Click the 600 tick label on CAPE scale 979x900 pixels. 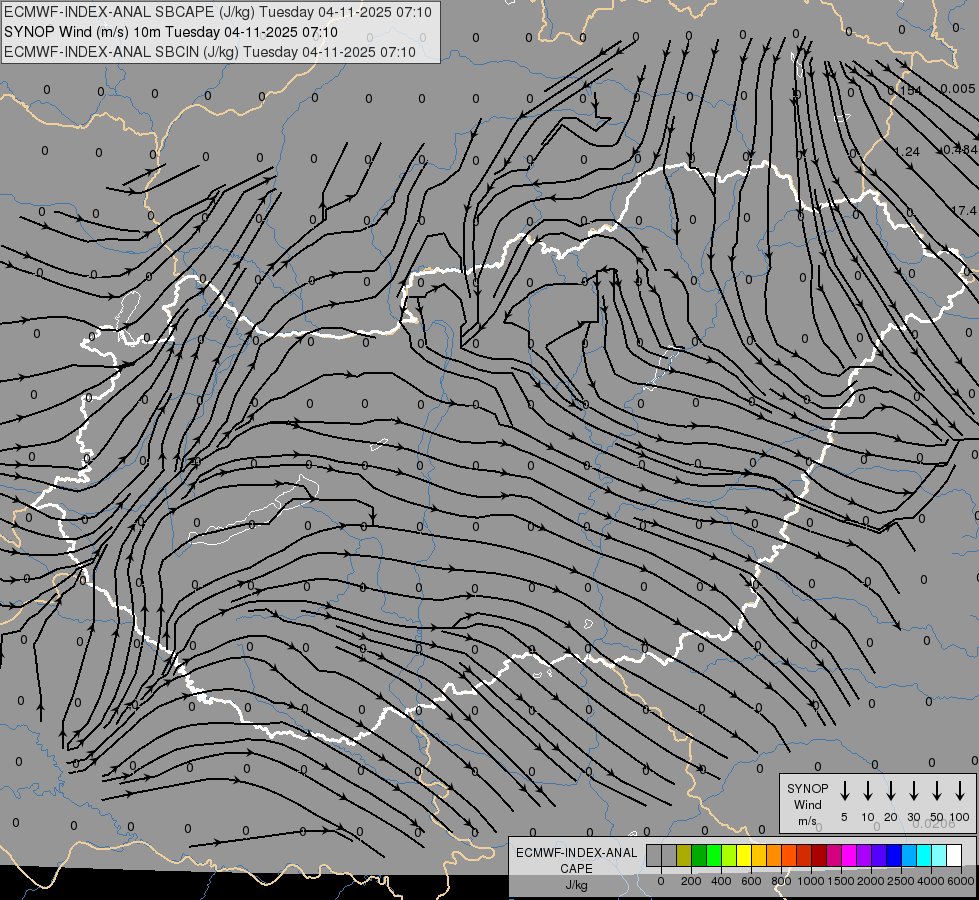click(x=751, y=881)
